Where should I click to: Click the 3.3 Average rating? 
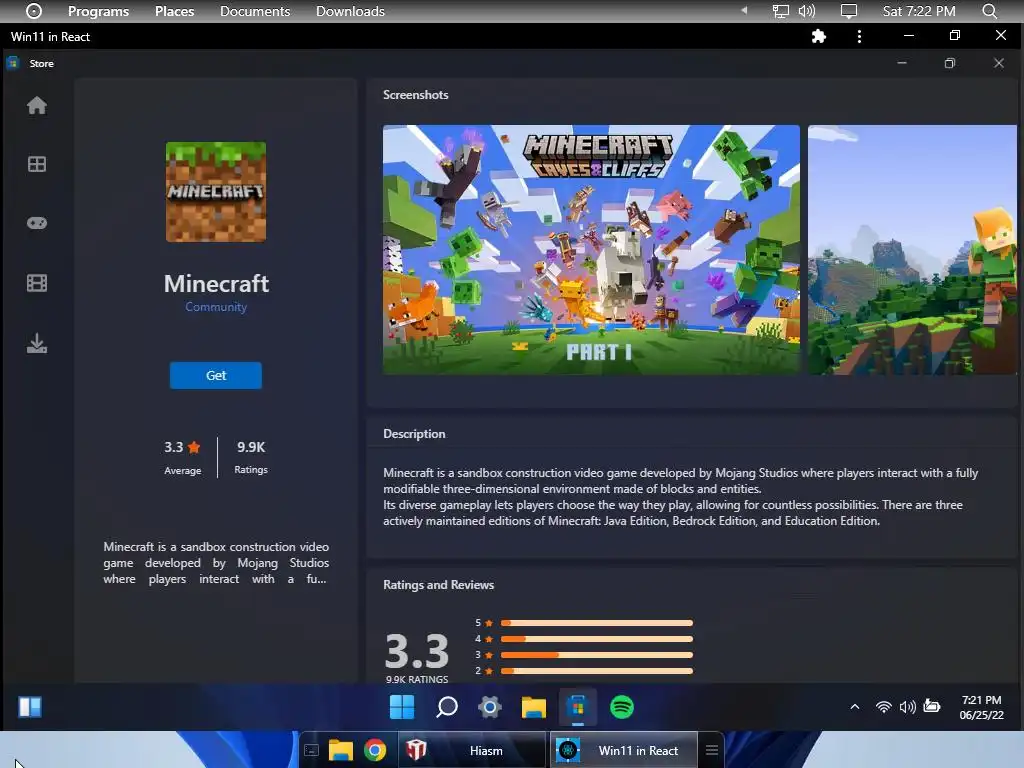click(182, 457)
